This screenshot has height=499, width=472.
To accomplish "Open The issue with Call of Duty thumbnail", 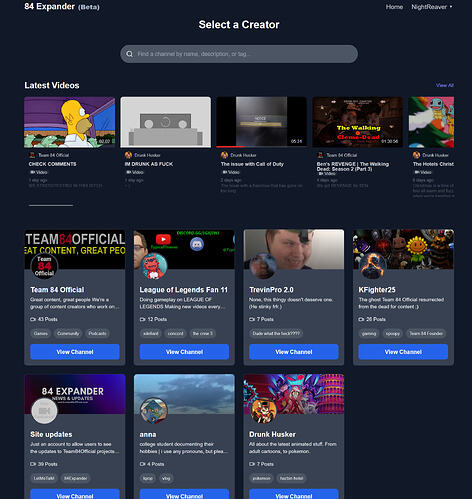I will 261,122.
